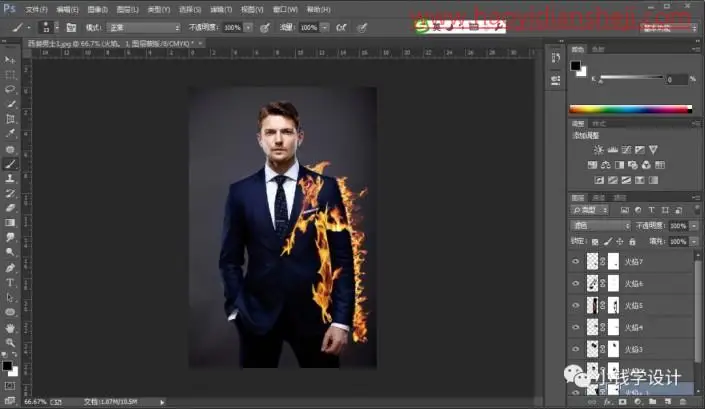Screen dimensions: 705x409
Task: Click the K value input field
Action: 676,80
